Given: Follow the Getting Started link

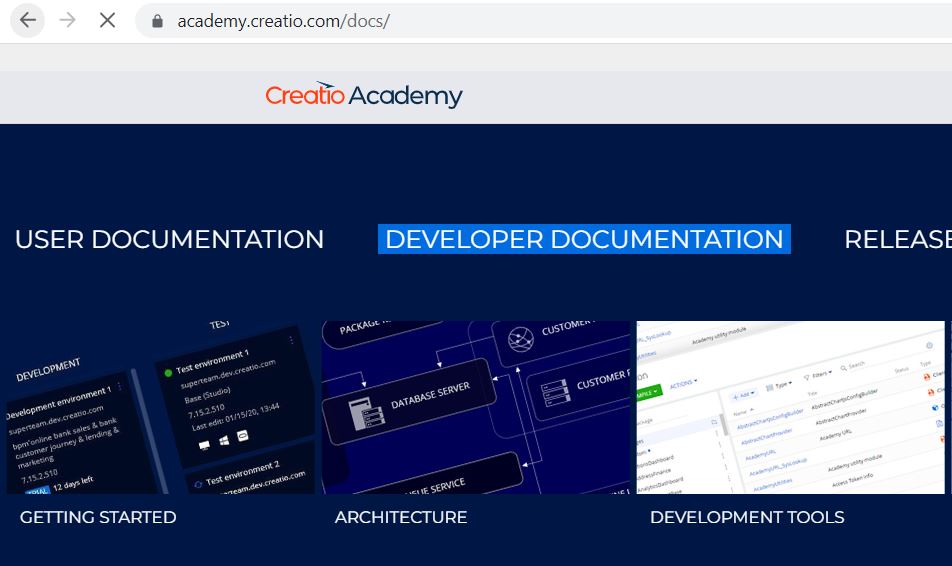Looking at the screenshot, I should point(98,517).
